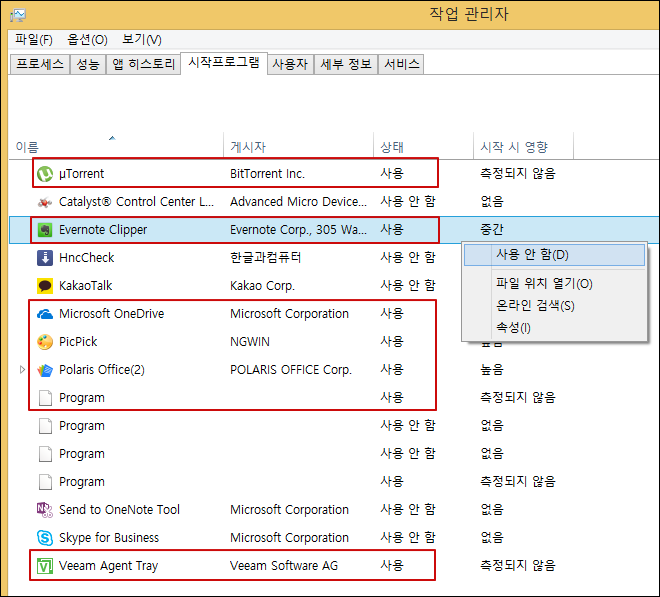Click Skype for Business's 사용 안 함 status
660x597 pixels.
407,538
